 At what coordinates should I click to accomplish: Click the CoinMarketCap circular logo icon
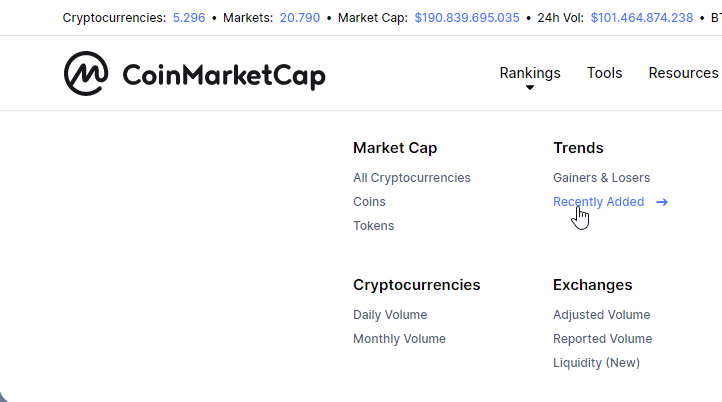[x=86, y=74]
